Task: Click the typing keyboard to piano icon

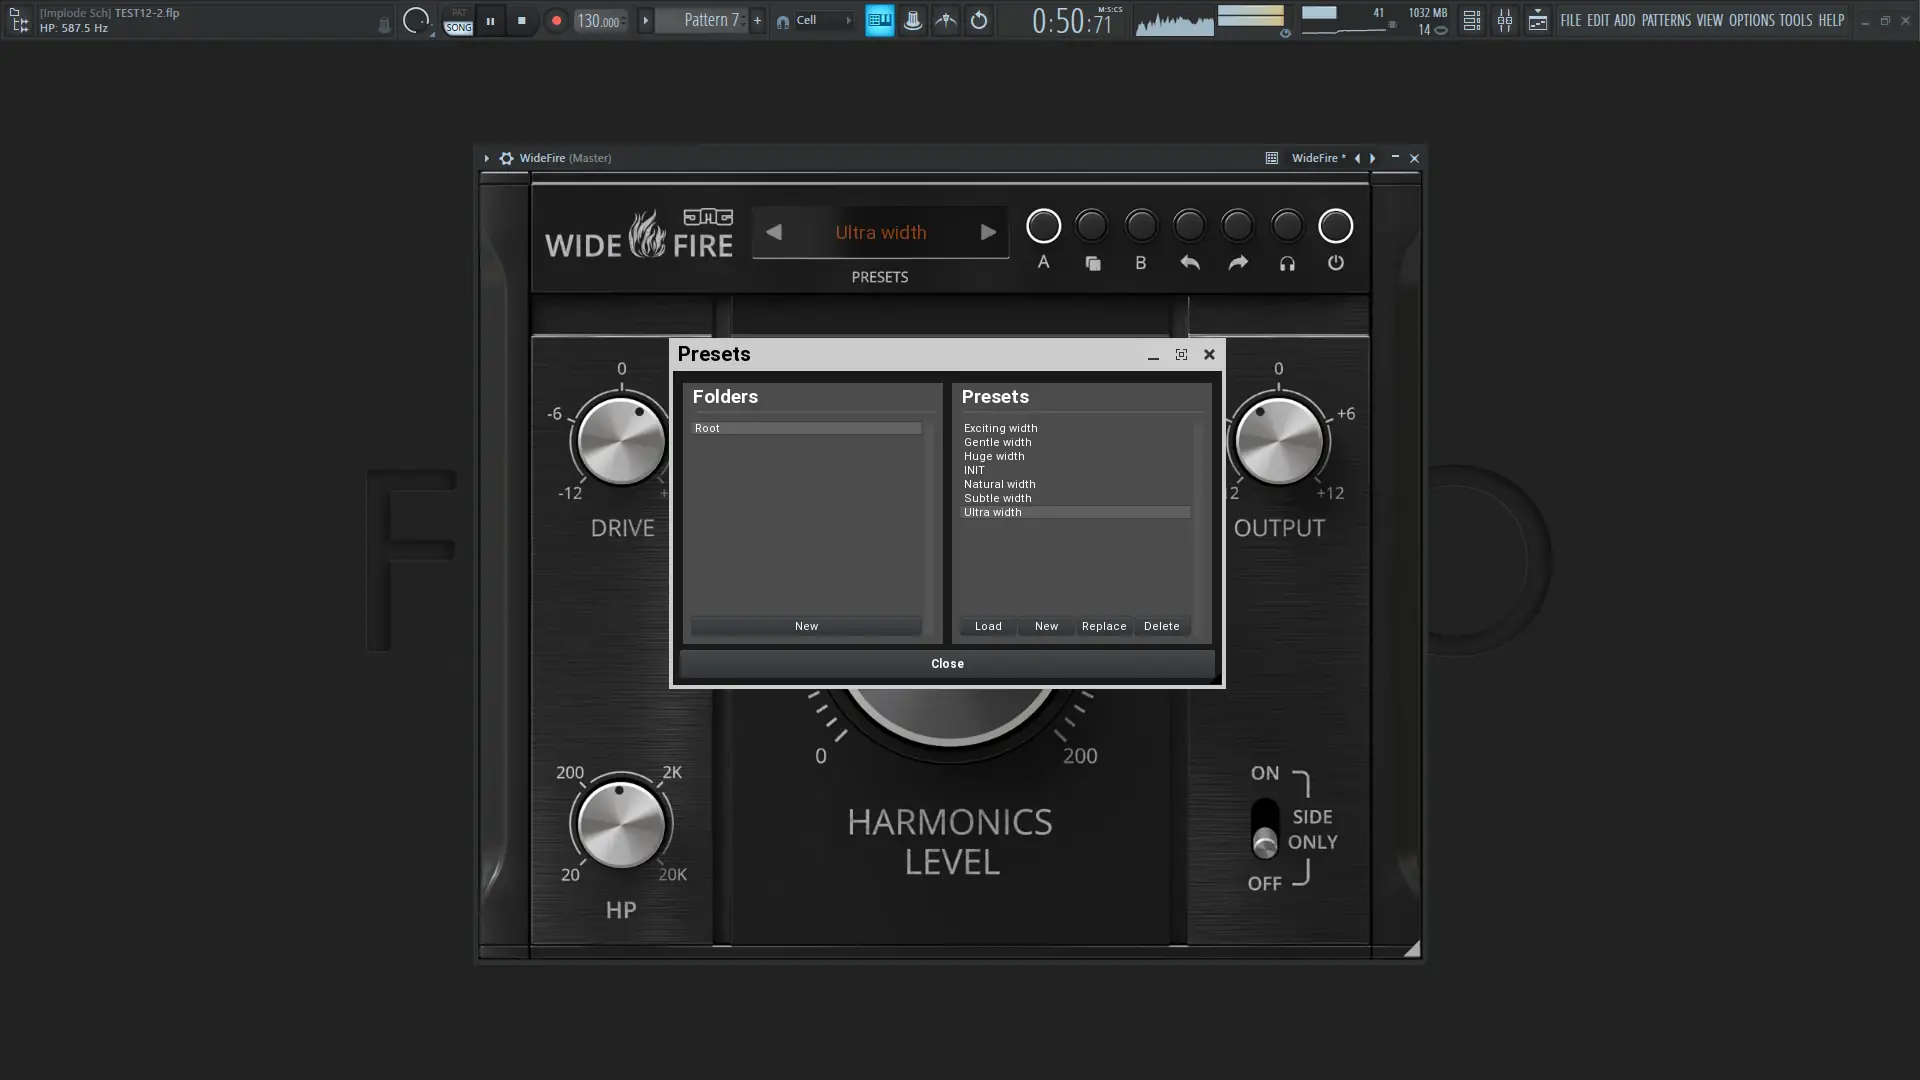Action: click(879, 20)
